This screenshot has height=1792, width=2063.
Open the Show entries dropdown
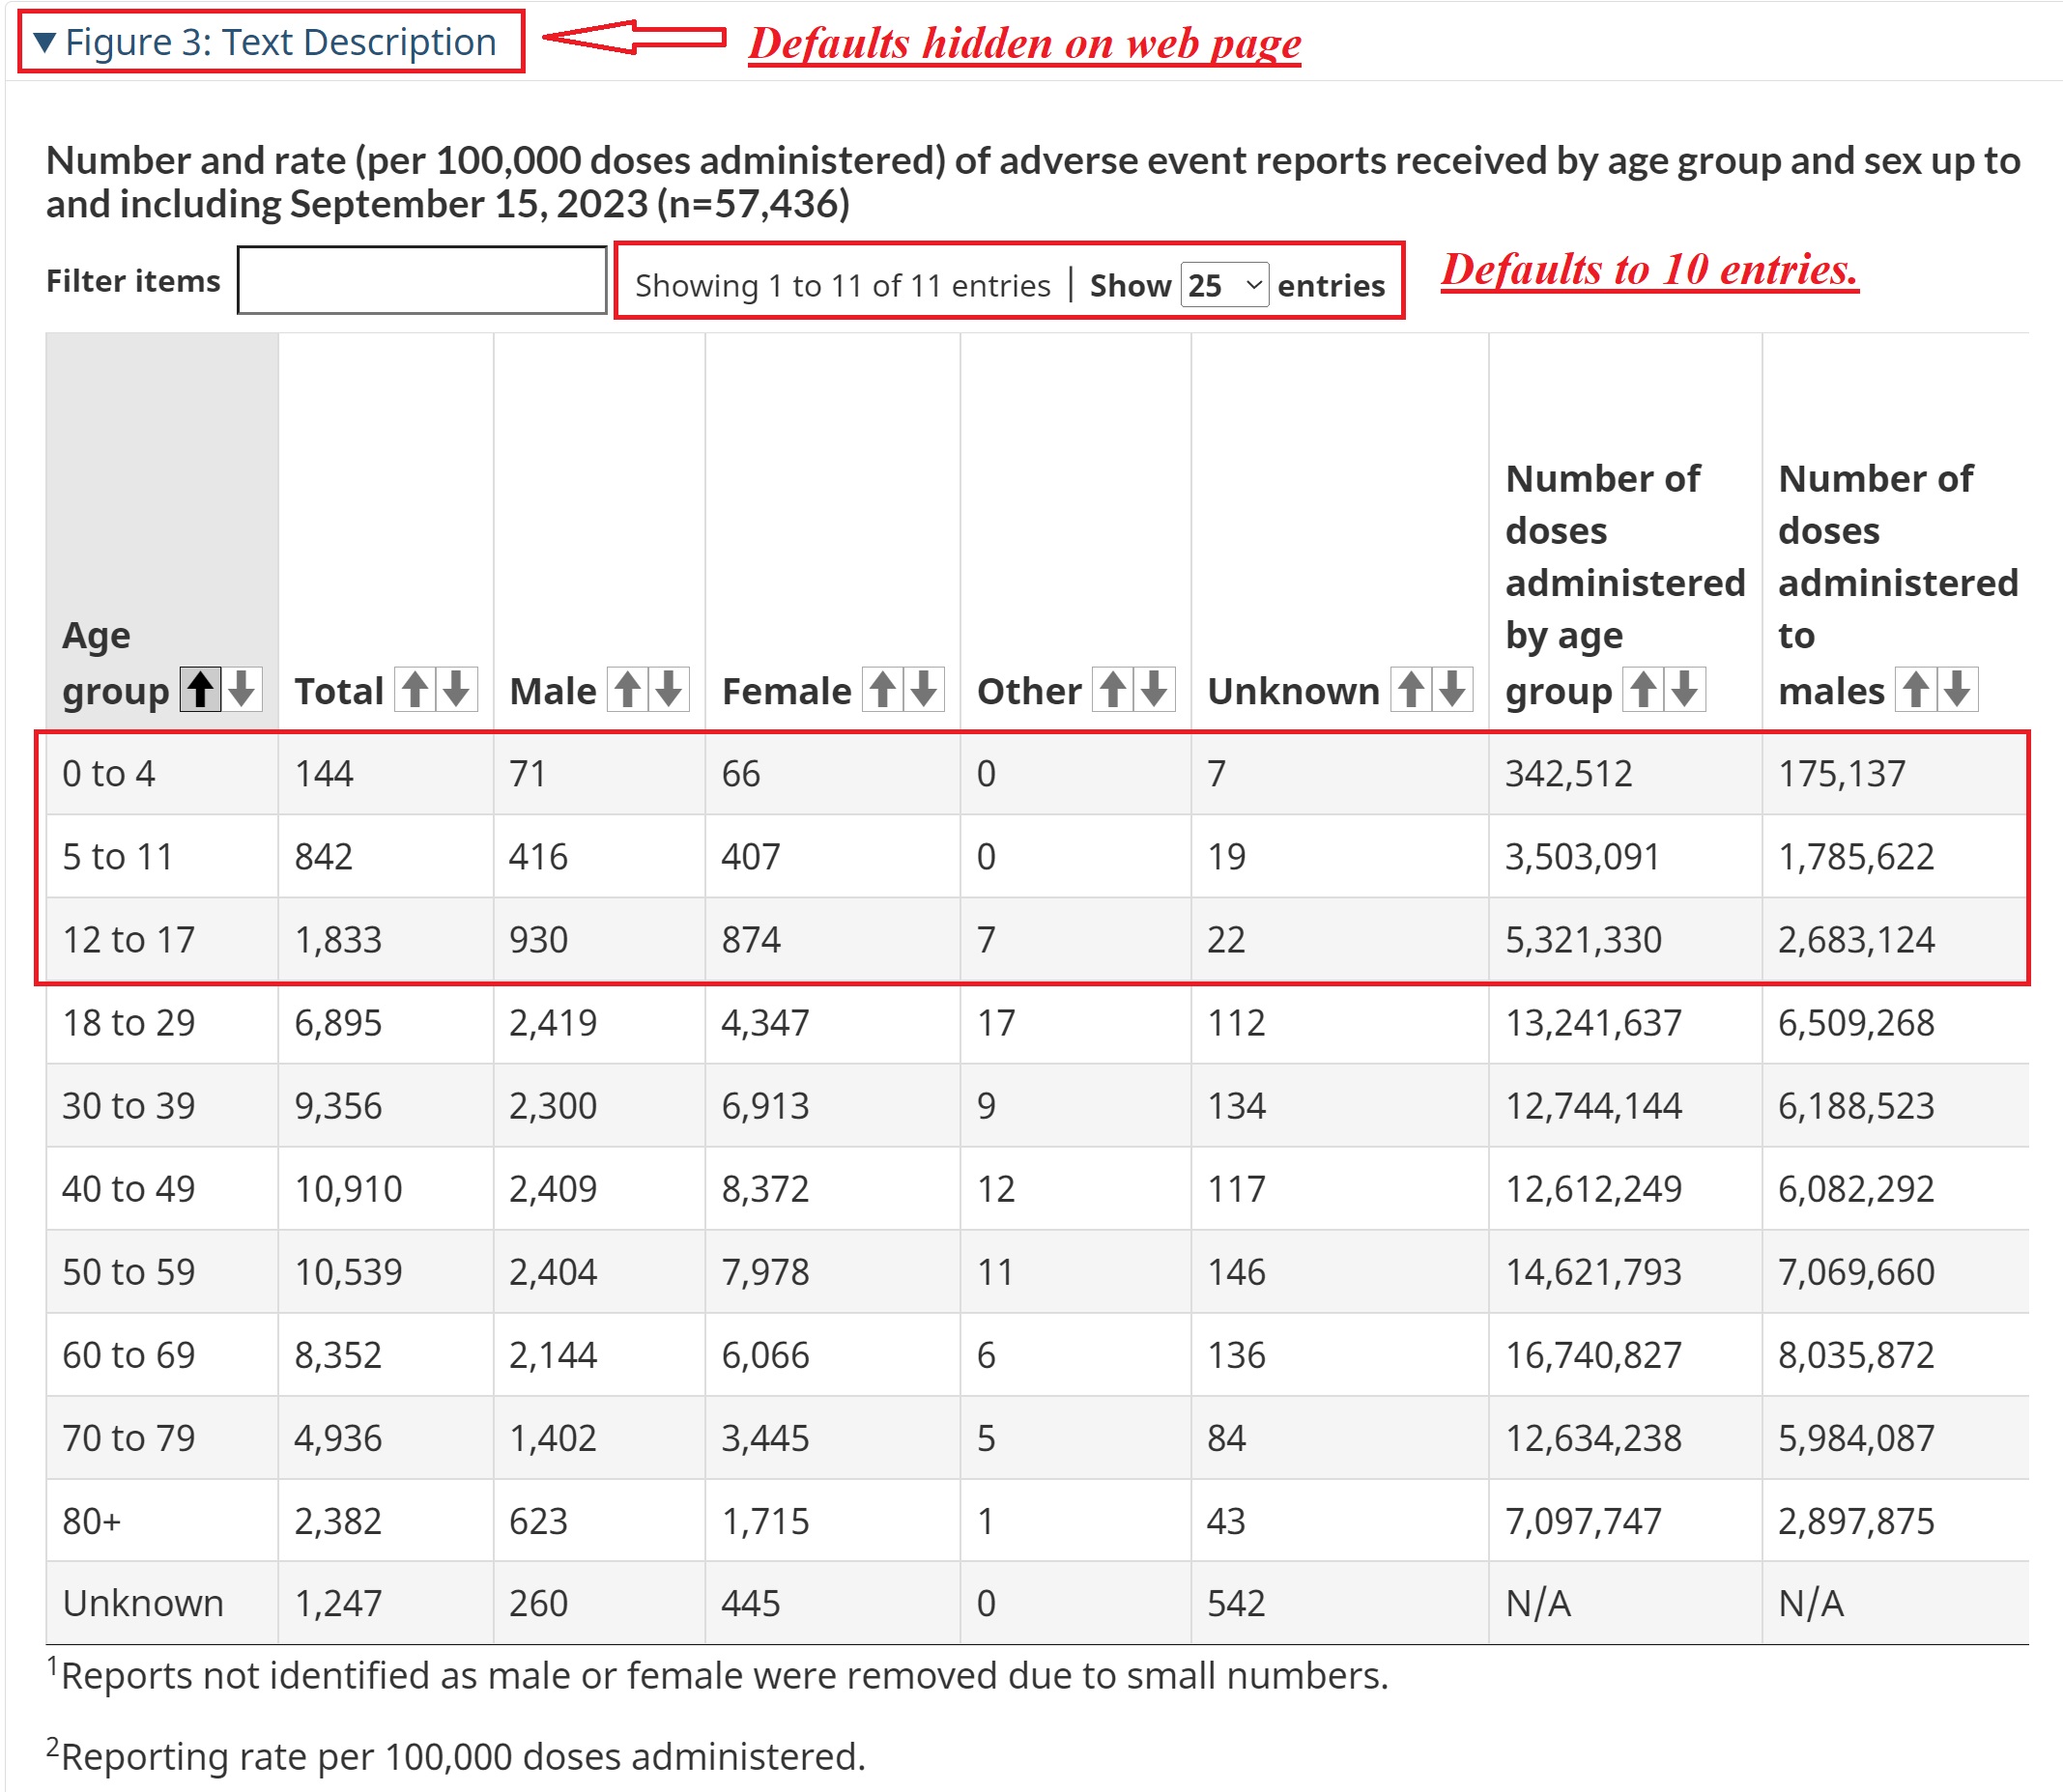(x=1225, y=285)
